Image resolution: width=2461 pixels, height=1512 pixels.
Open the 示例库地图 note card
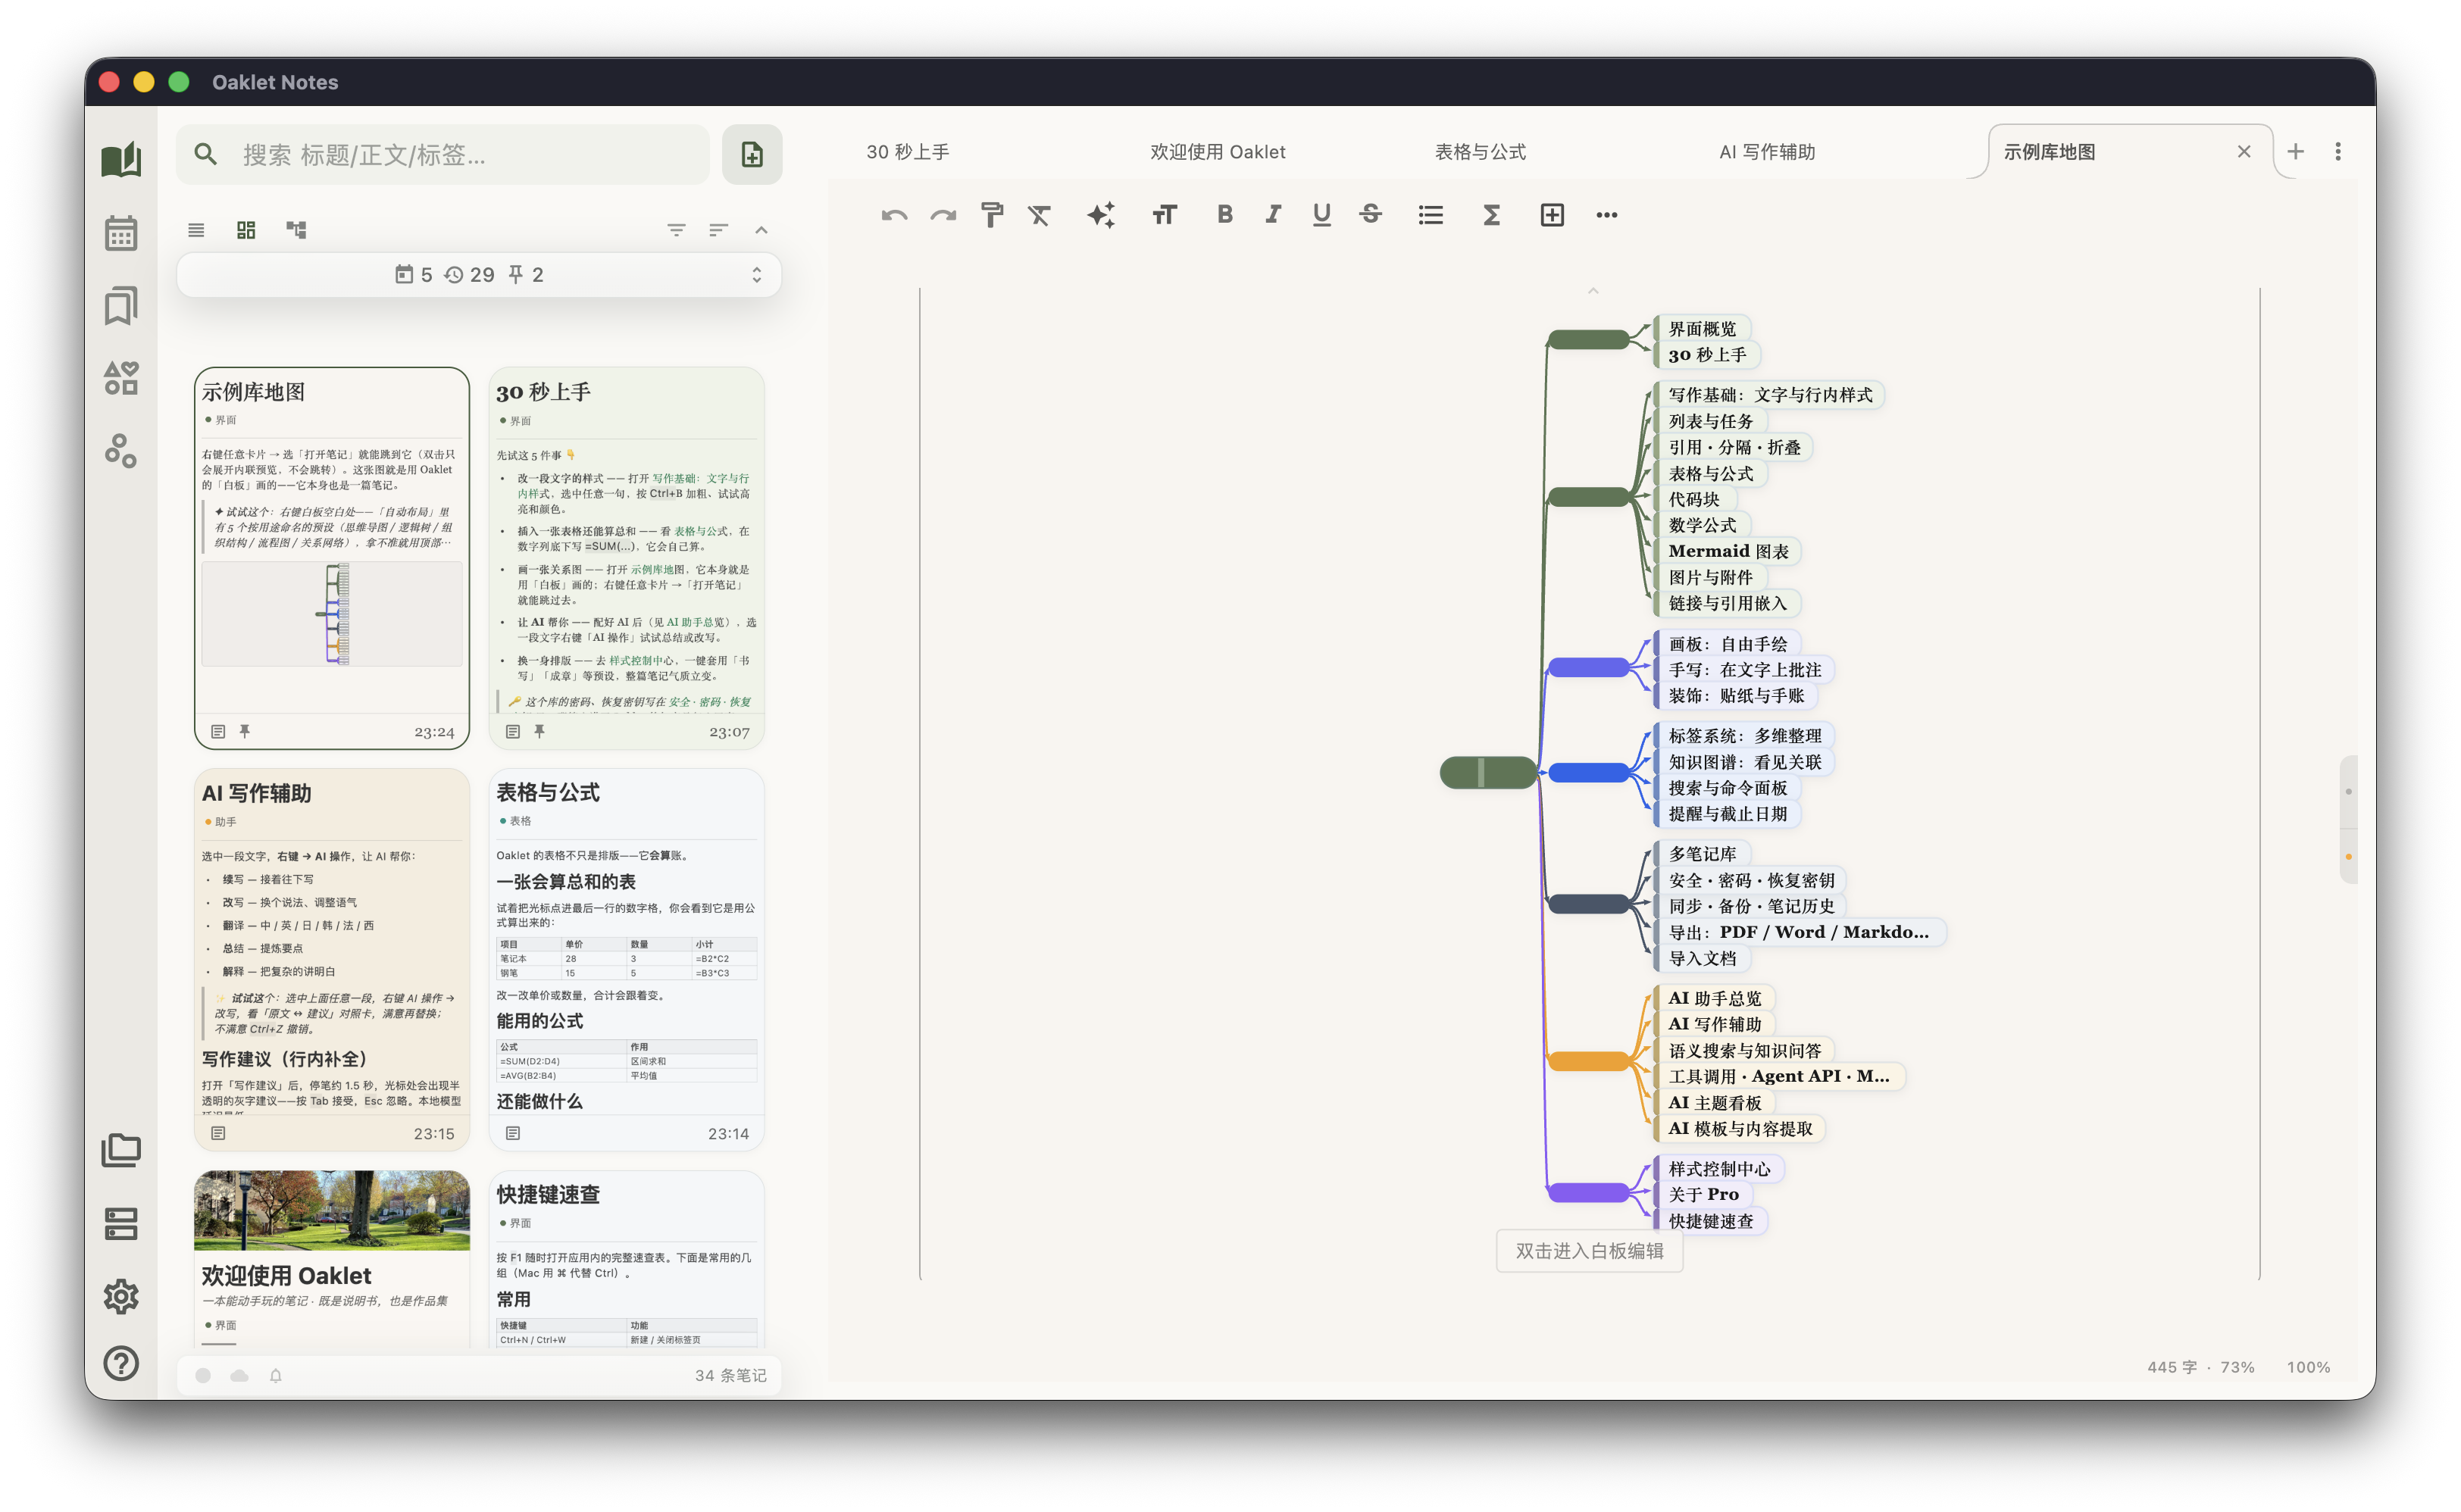[331, 558]
